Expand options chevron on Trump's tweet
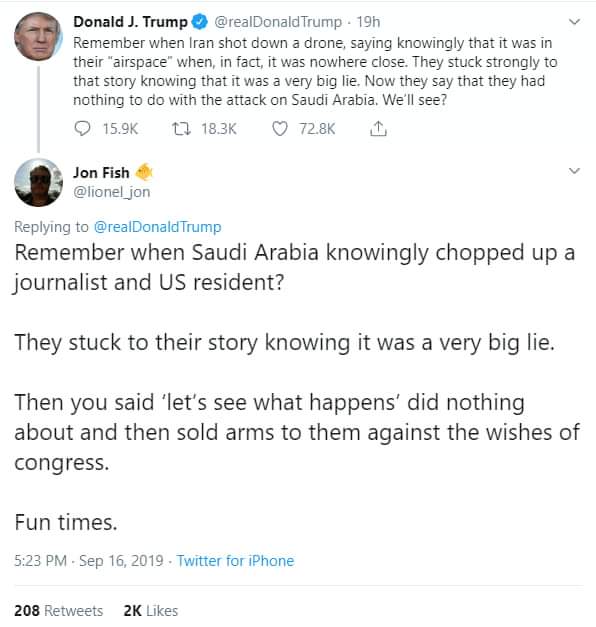Viewport: 596px width, 627px height. [574, 22]
